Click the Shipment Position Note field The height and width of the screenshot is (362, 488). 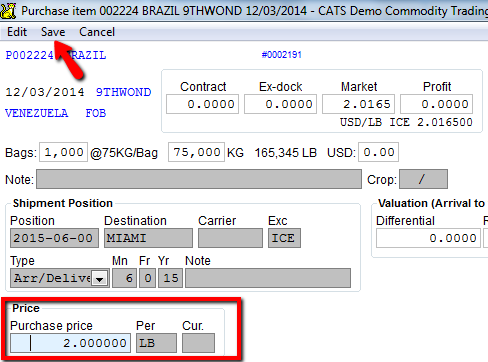click(x=268, y=278)
